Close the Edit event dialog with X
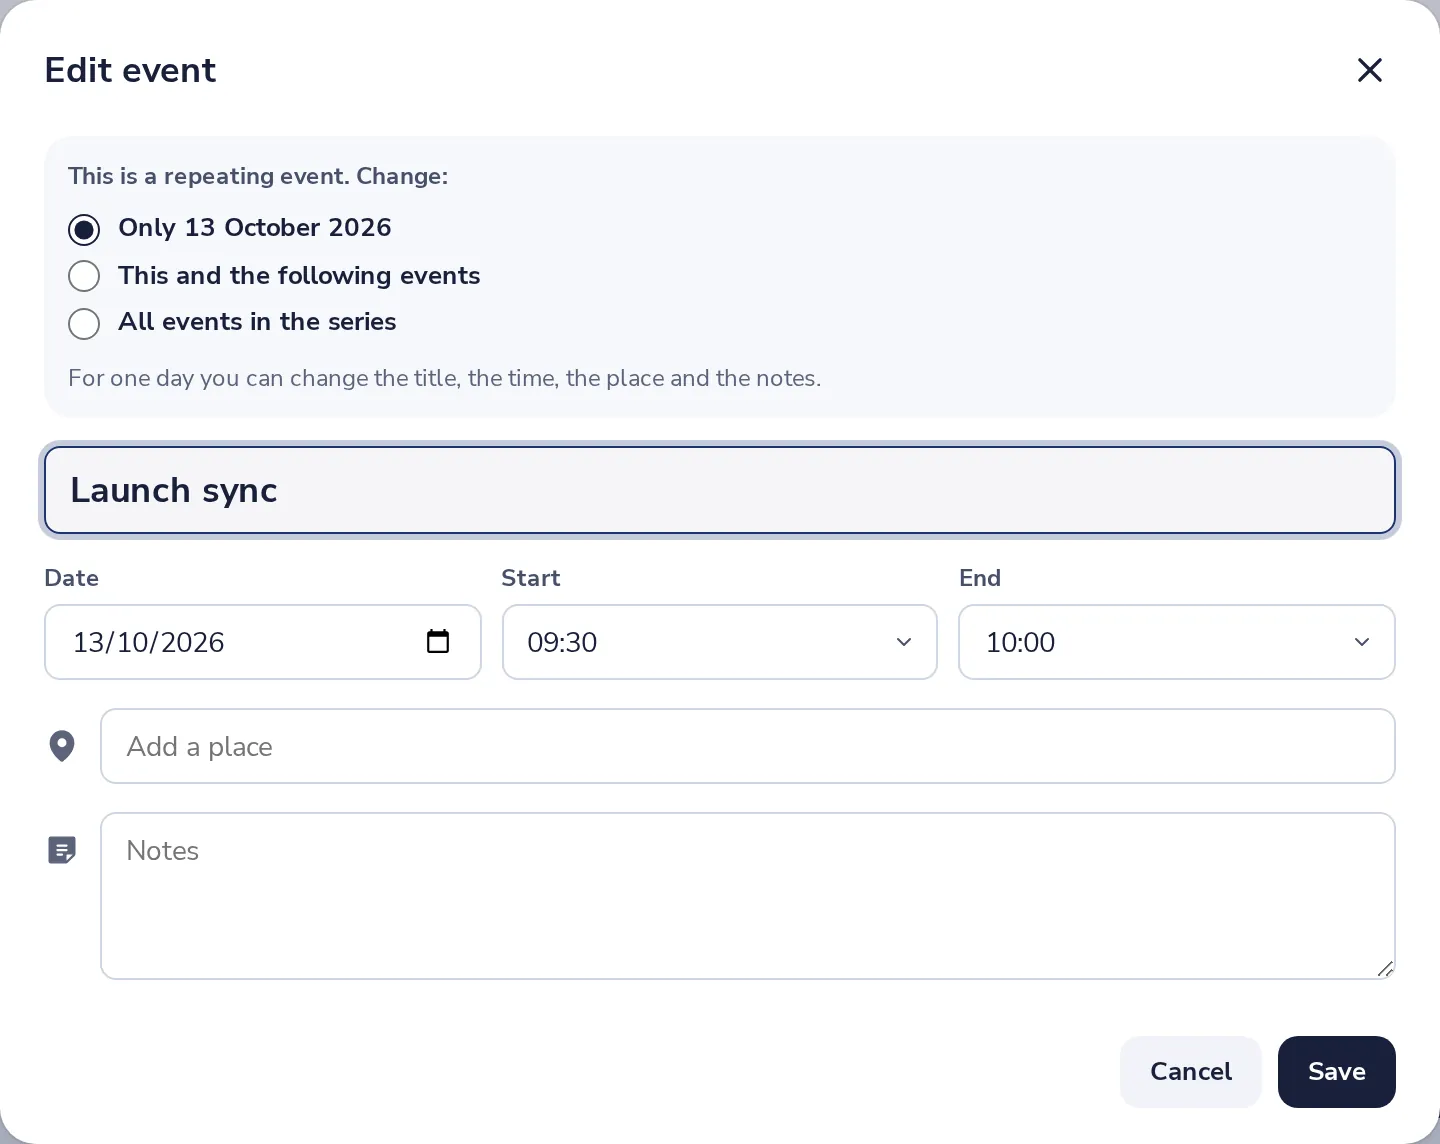Image resolution: width=1440 pixels, height=1144 pixels. 1370,70
